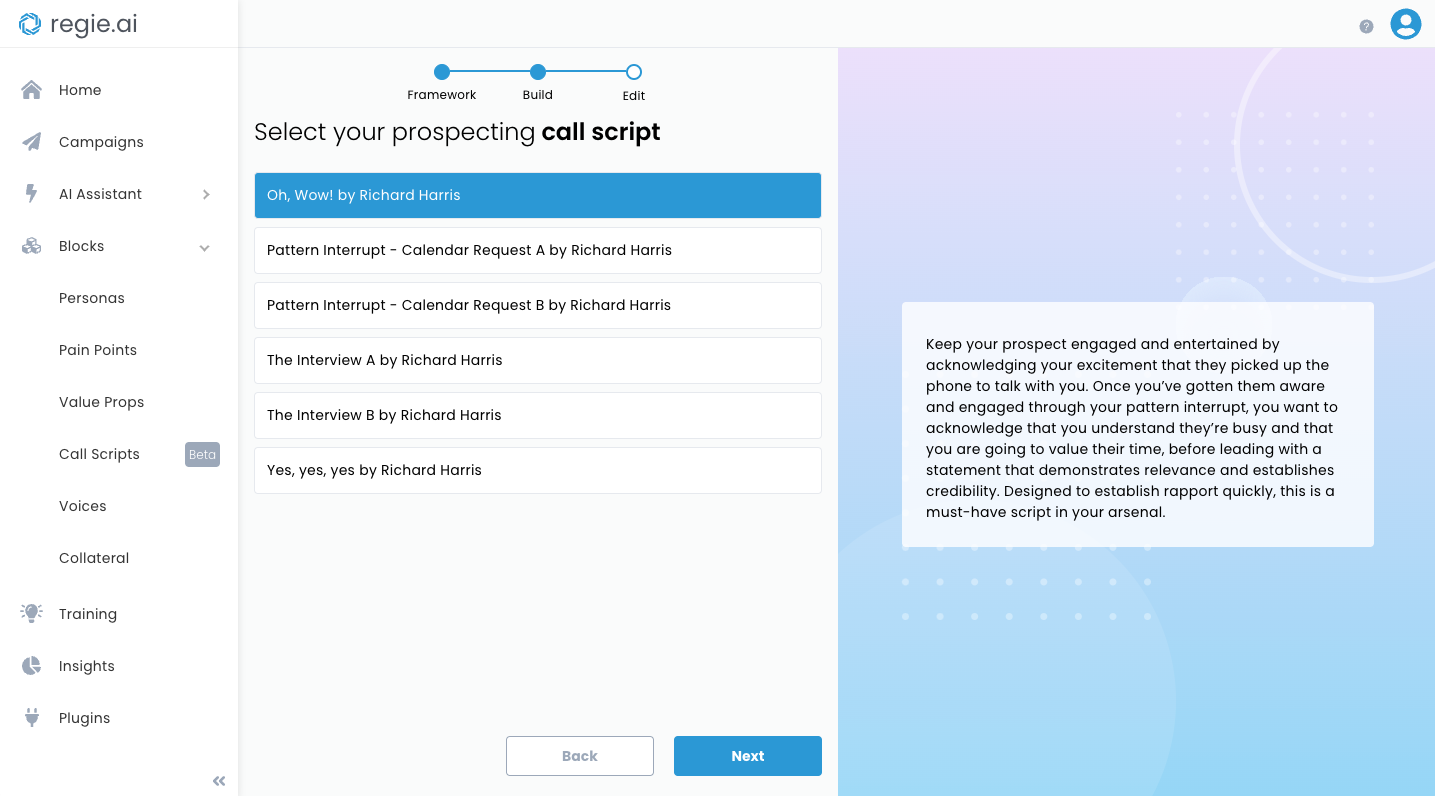Click the Framework step marker

pyautogui.click(x=442, y=72)
